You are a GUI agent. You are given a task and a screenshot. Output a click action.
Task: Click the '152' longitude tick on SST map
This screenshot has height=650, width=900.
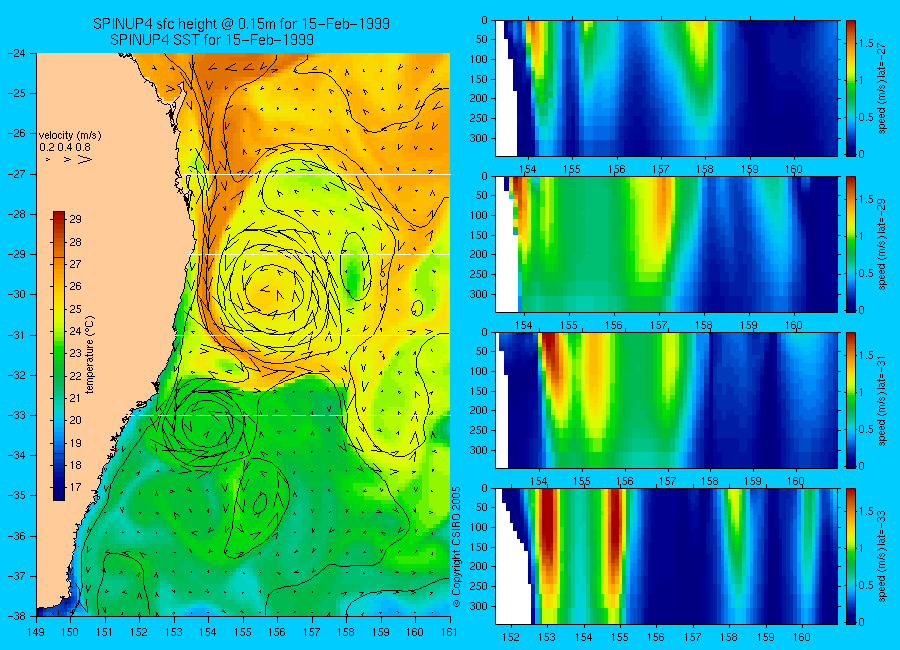(x=139, y=632)
